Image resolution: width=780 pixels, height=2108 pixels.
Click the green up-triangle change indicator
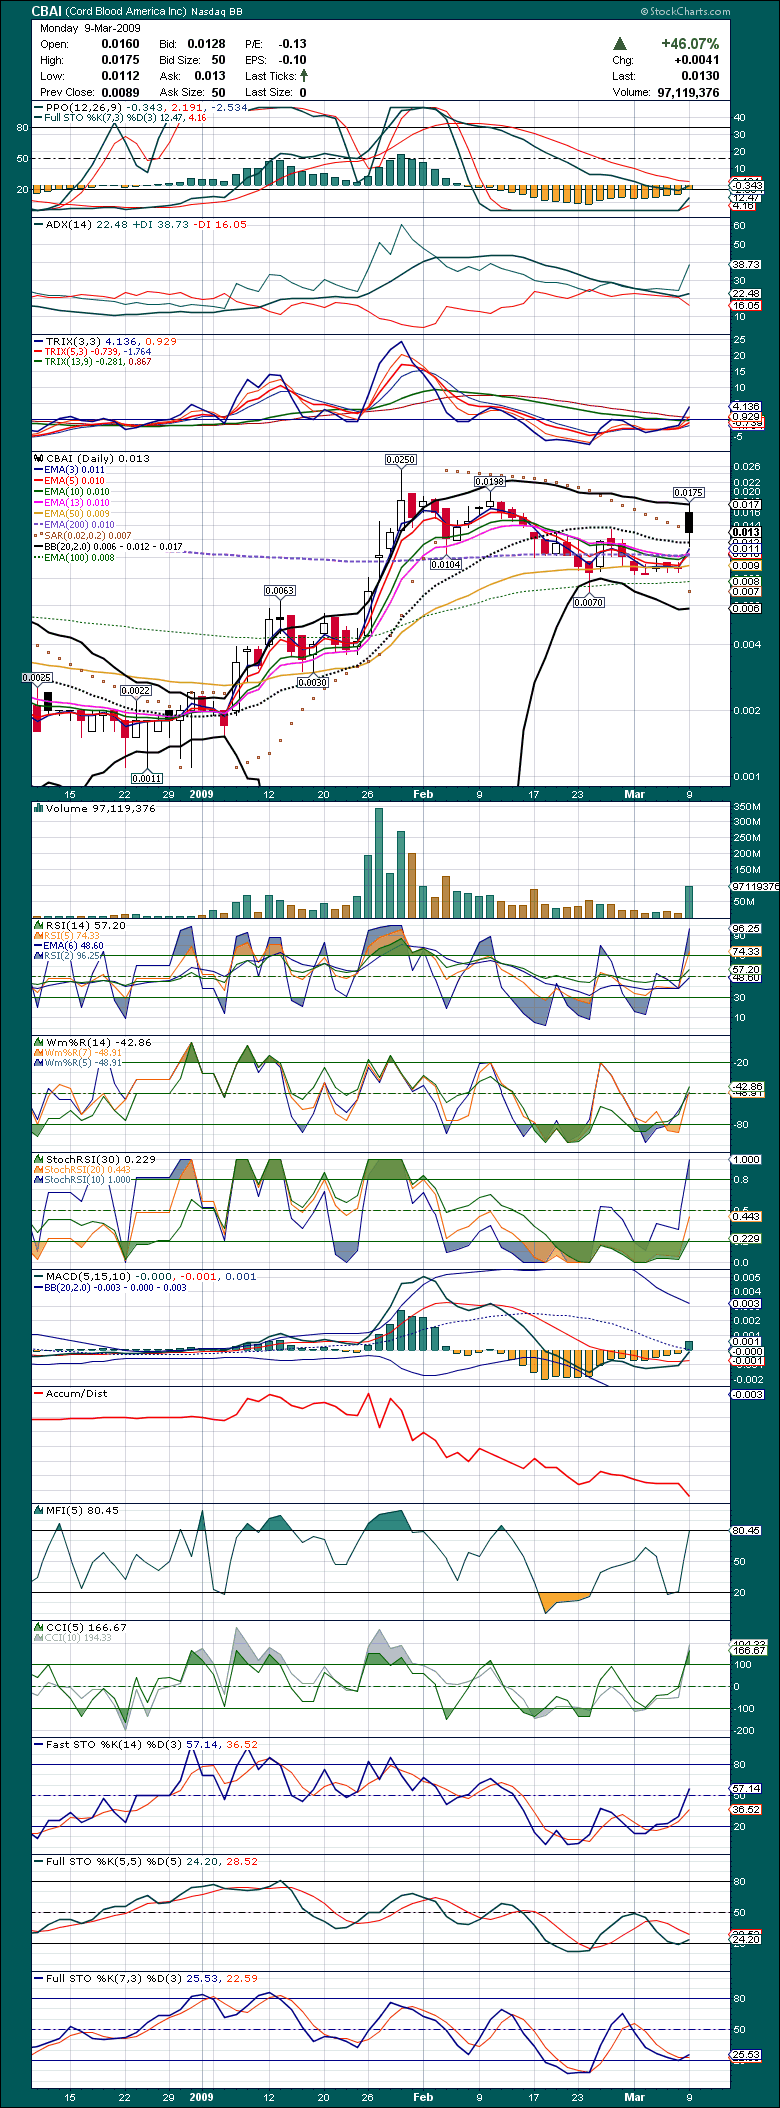tap(620, 44)
